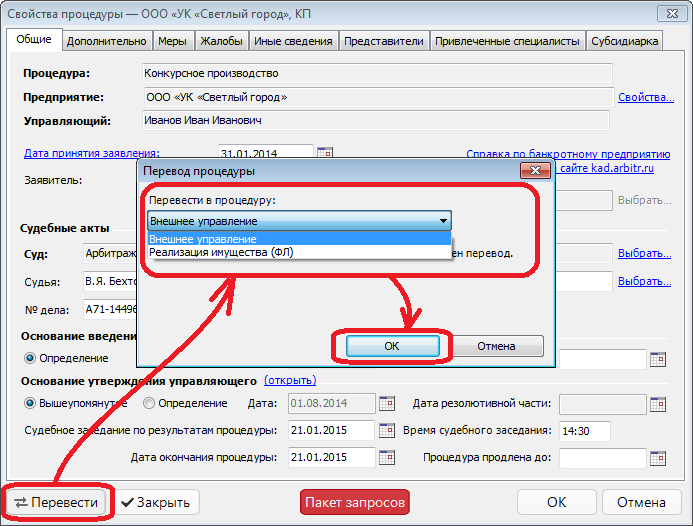Select the Определение radio under Основание введения
This screenshot has height=526, width=693.
[30, 358]
